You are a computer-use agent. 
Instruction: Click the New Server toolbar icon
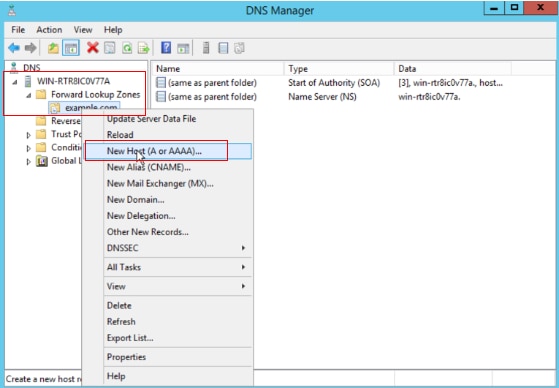tap(206, 48)
